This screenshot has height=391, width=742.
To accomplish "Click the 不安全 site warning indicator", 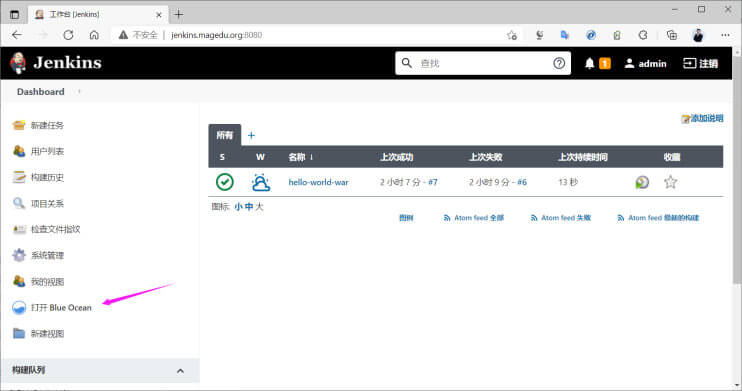I will 138,35.
